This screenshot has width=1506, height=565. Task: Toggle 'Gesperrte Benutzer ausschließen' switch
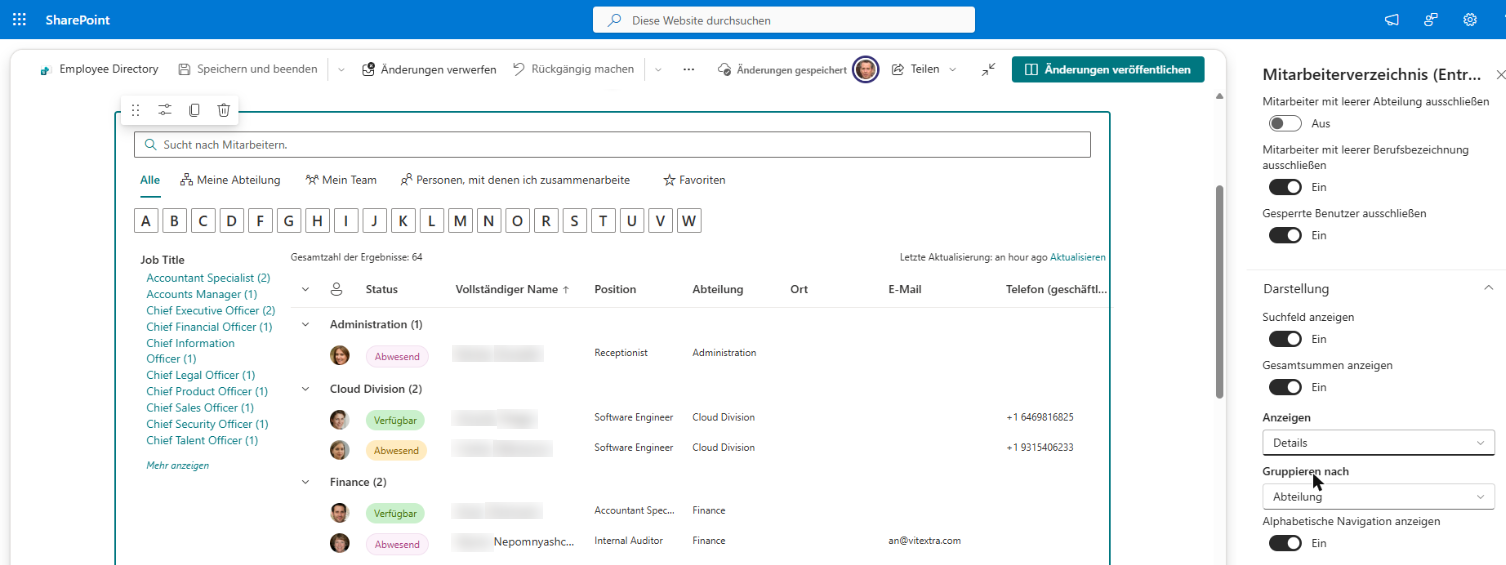pyautogui.click(x=1285, y=235)
